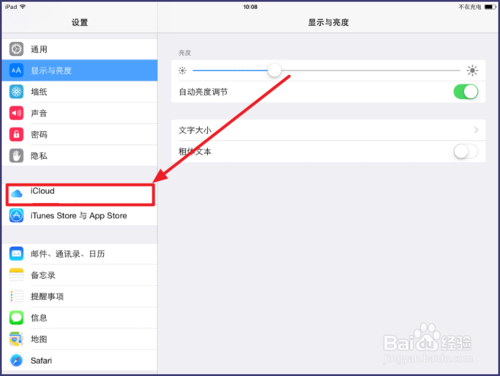Viewport: 500px width, 376px height.
Task: Tap the Notes (备忘录) yellow icon
Action: pyautogui.click(x=16, y=275)
